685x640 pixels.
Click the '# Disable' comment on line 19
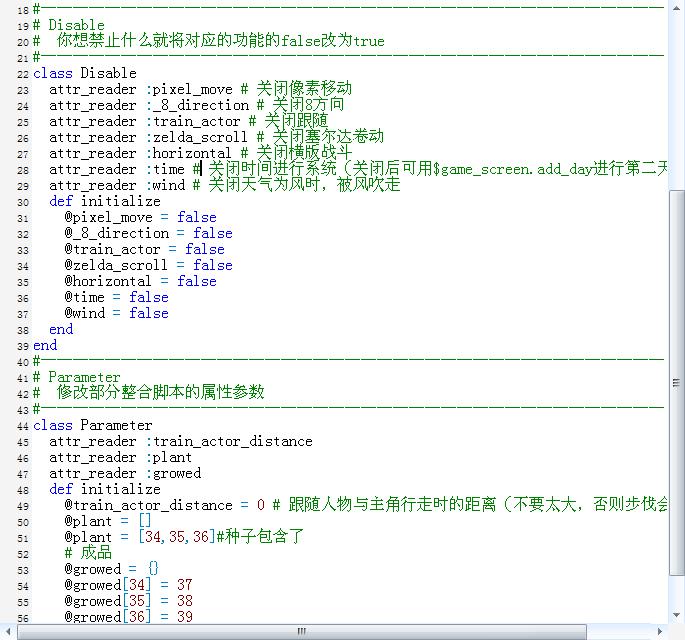[69, 25]
